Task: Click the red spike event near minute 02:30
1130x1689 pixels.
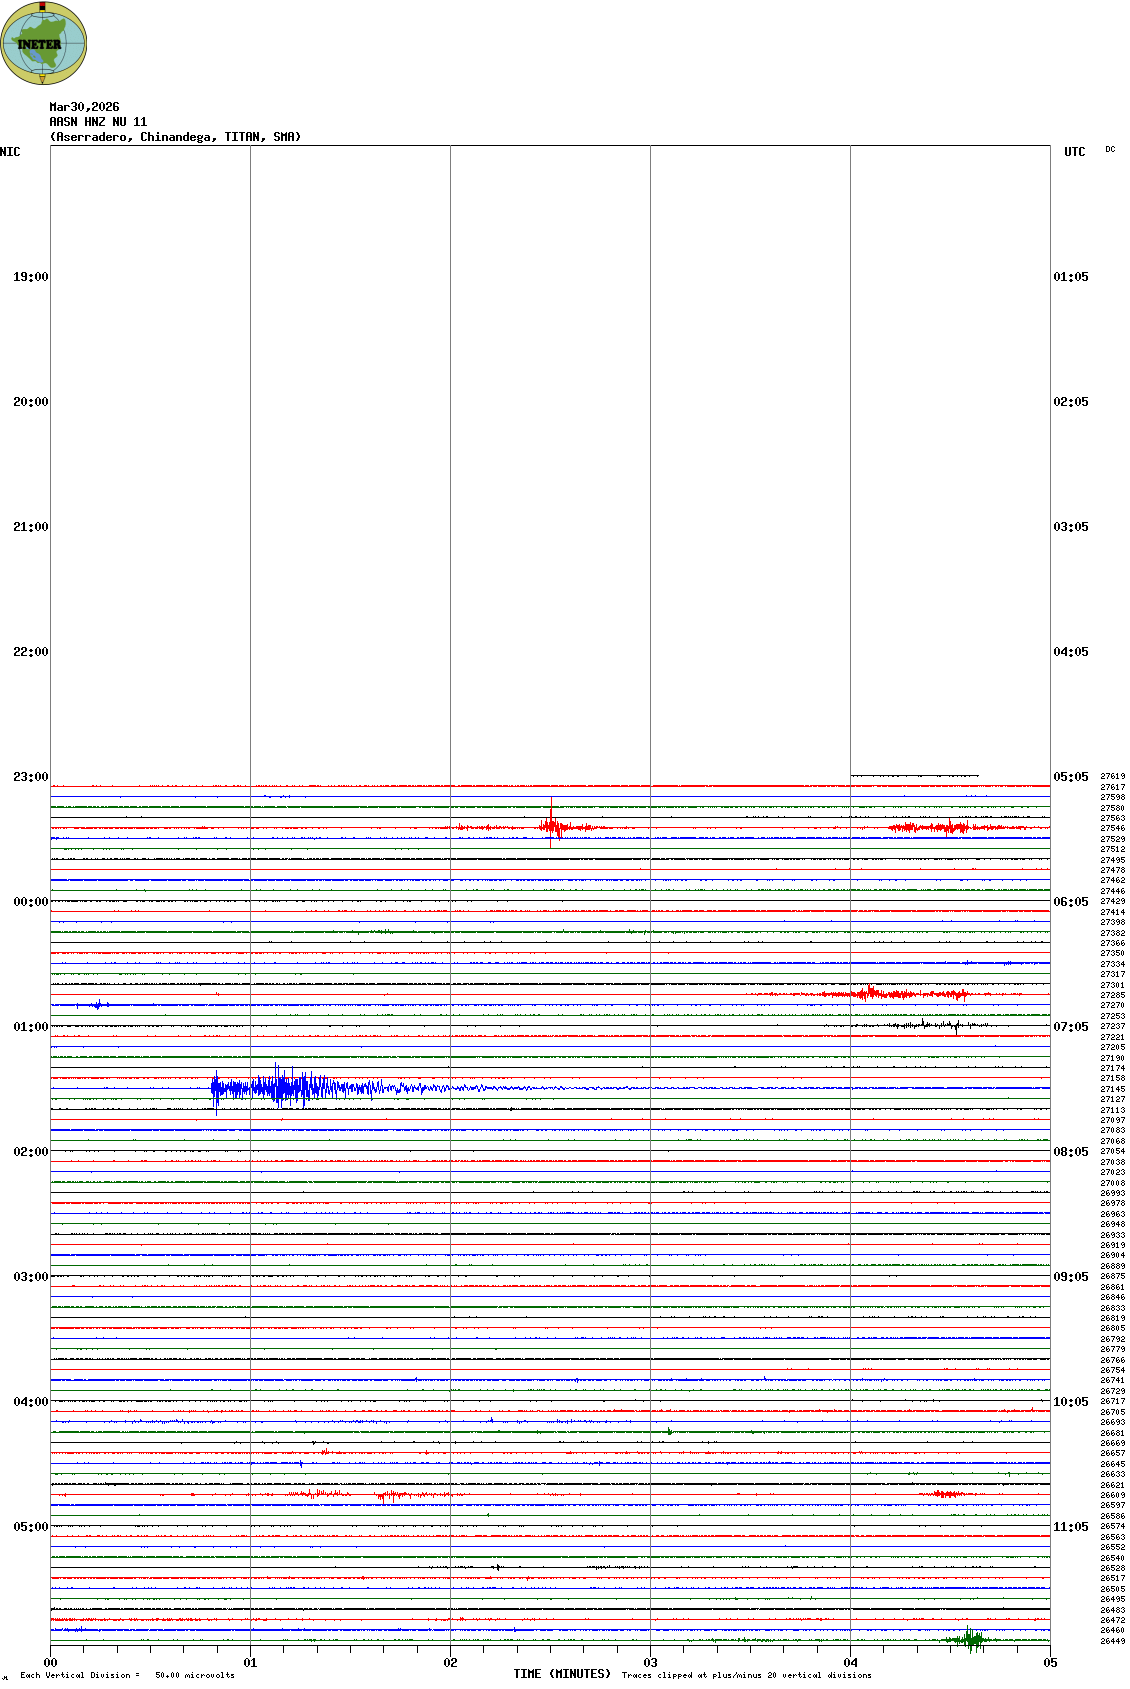Action: [x=551, y=827]
